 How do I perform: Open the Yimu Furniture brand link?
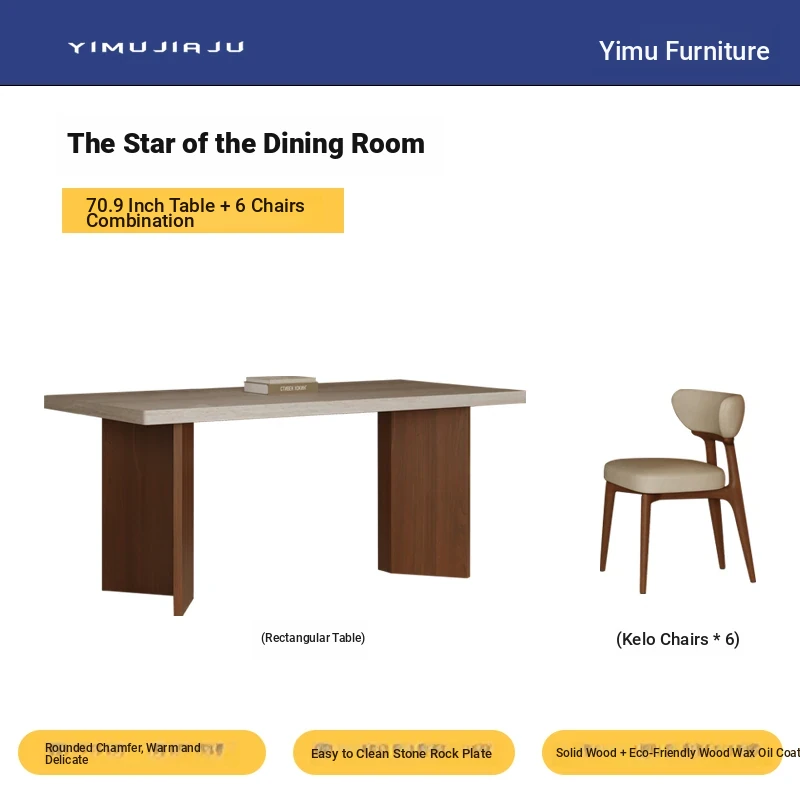pos(684,51)
